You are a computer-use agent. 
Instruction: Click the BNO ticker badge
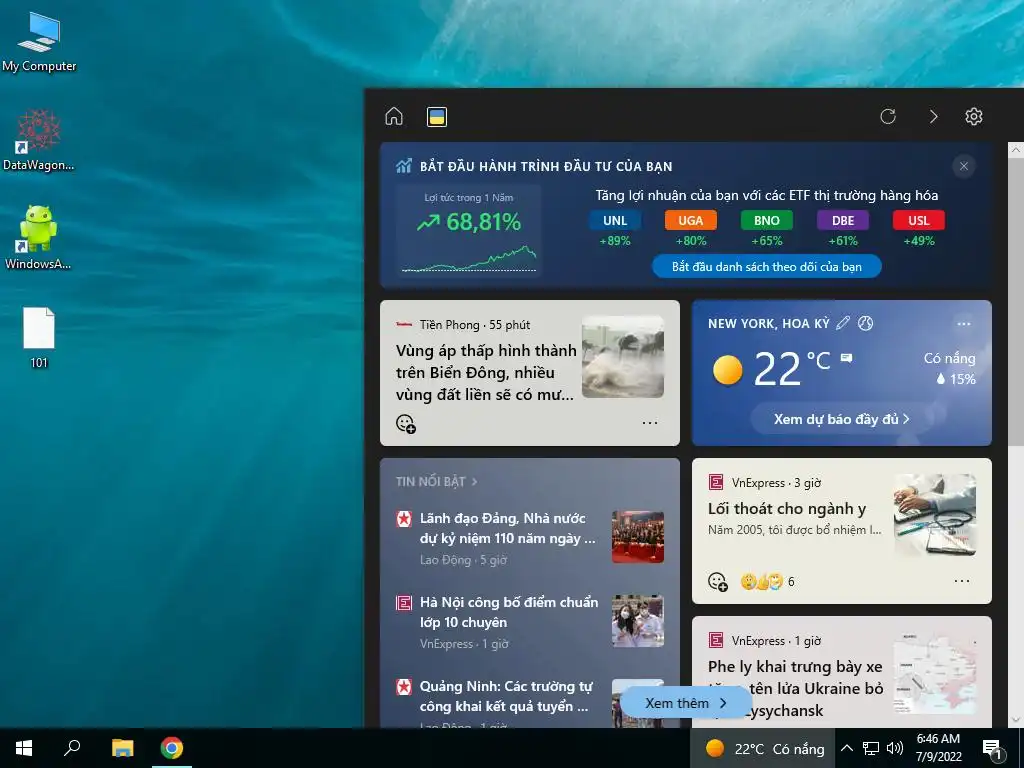tap(767, 220)
